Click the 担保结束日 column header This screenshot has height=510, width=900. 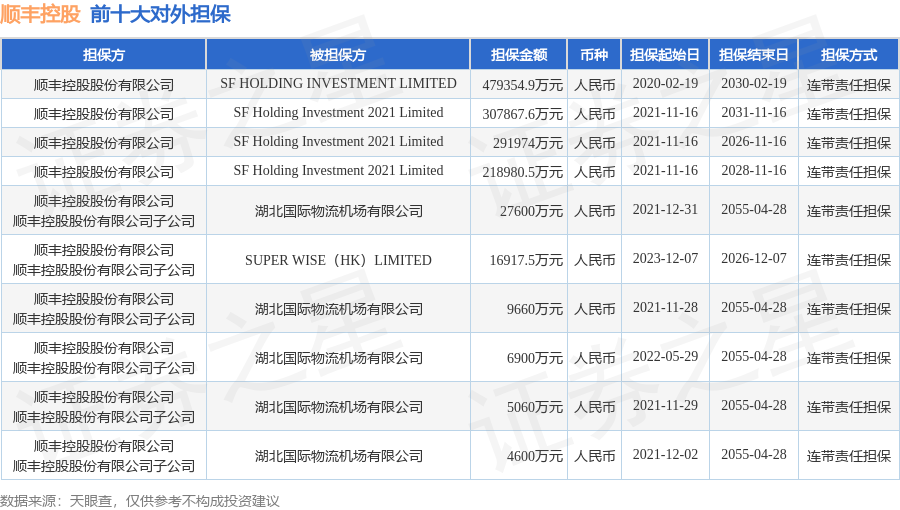click(x=754, y=55)
